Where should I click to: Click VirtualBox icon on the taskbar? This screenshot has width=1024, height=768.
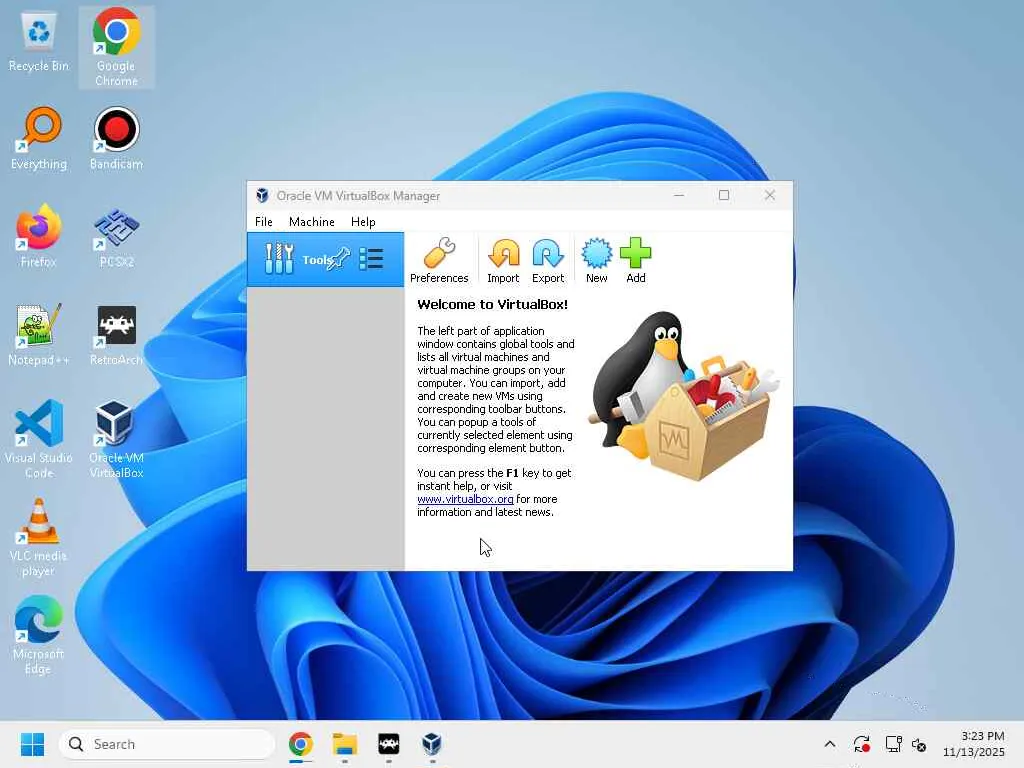pos(432,744)
